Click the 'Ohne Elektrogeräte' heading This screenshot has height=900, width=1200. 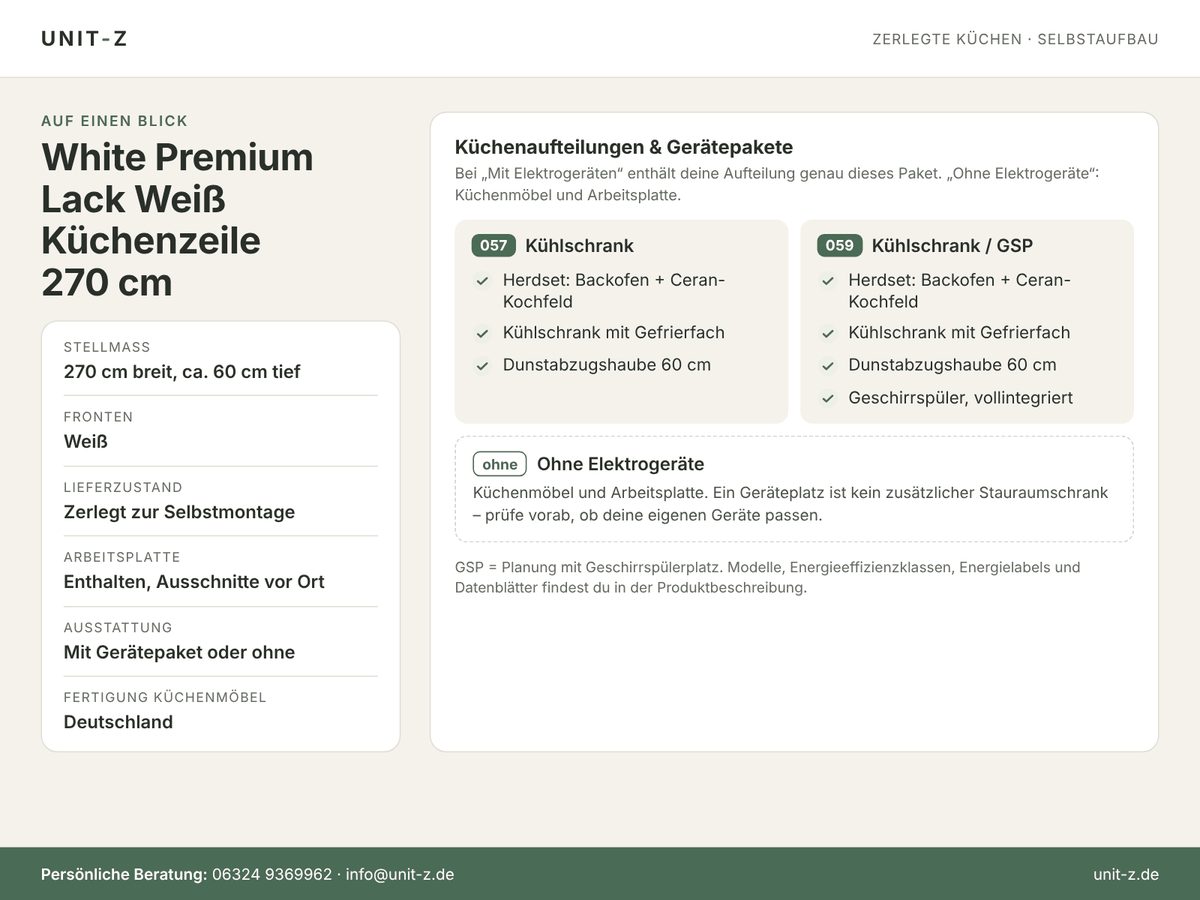point(620,464)
